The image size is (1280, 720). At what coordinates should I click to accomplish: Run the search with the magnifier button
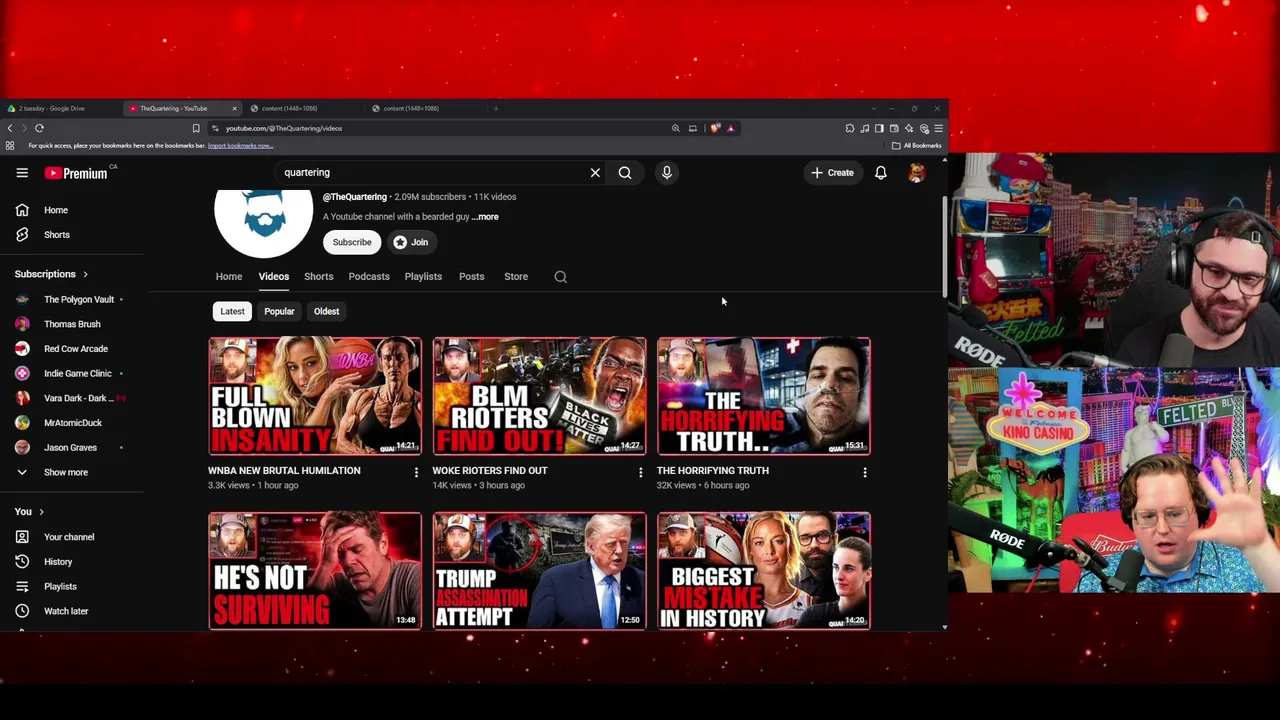(x=625, y=173)
